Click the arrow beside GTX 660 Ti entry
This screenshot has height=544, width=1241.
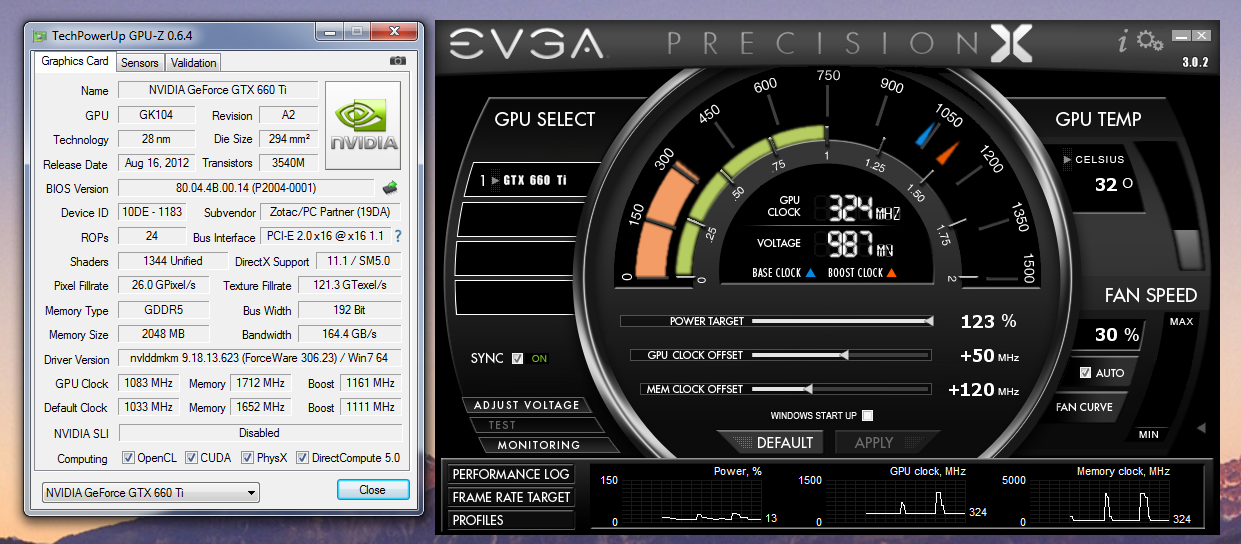(495, 181)
